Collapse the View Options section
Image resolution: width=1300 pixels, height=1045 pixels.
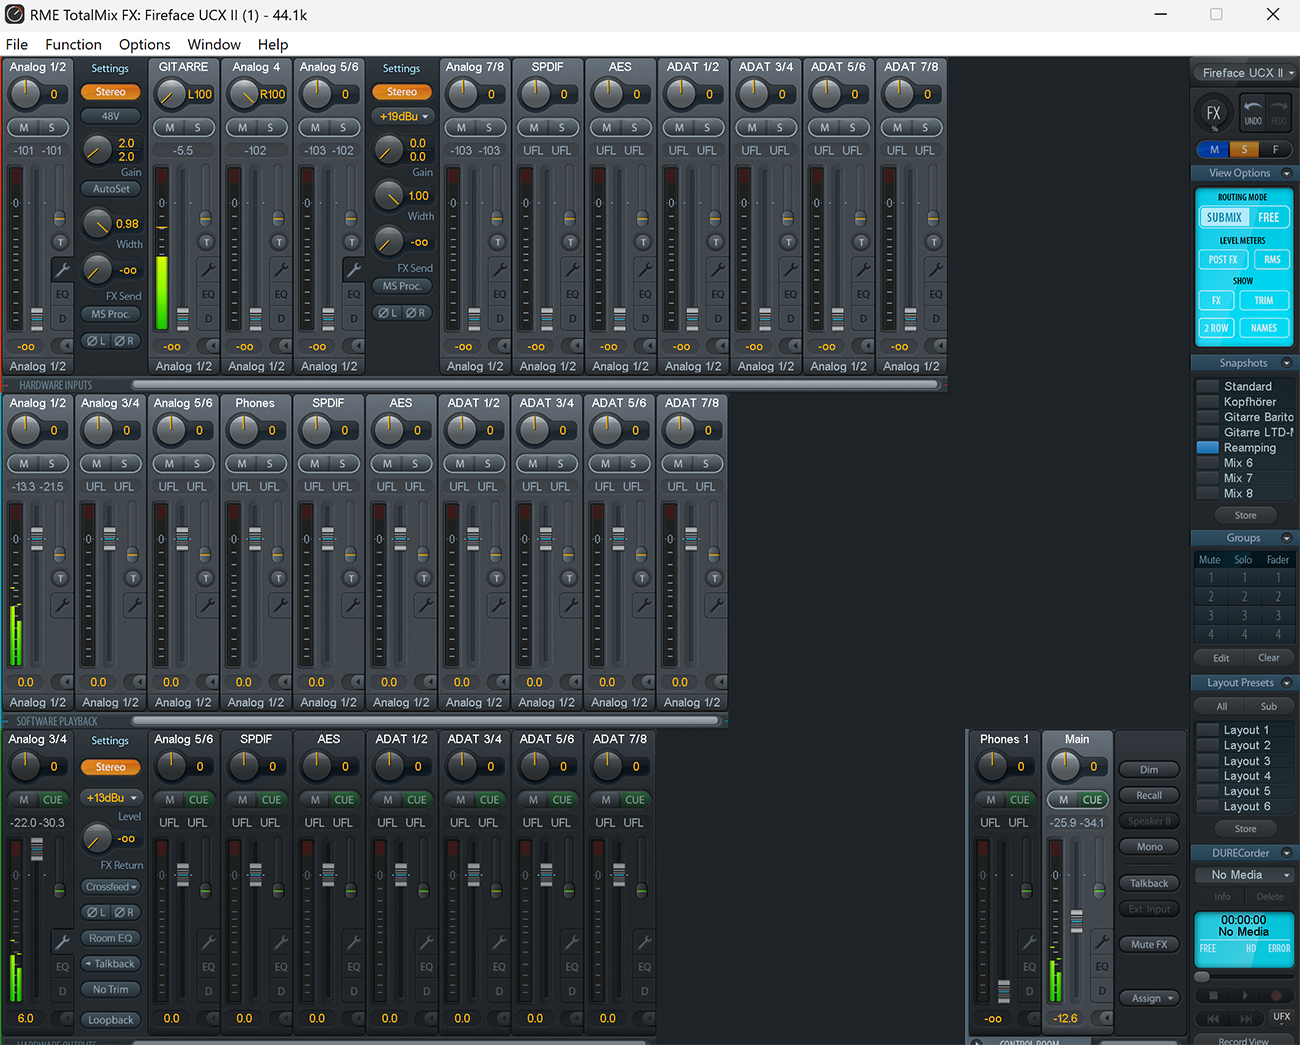point(1287,173)
